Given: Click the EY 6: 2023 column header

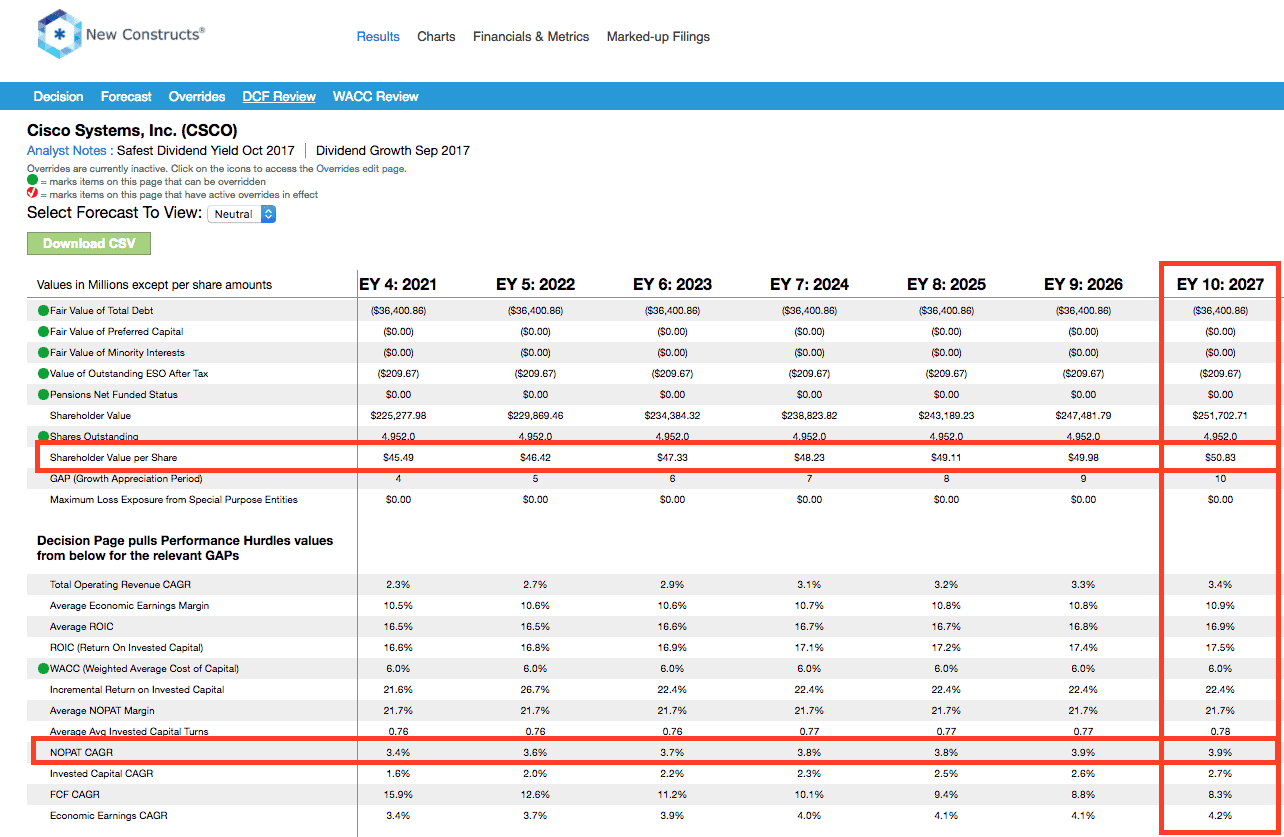Looking at the screenshot, I should coord(672,285).
